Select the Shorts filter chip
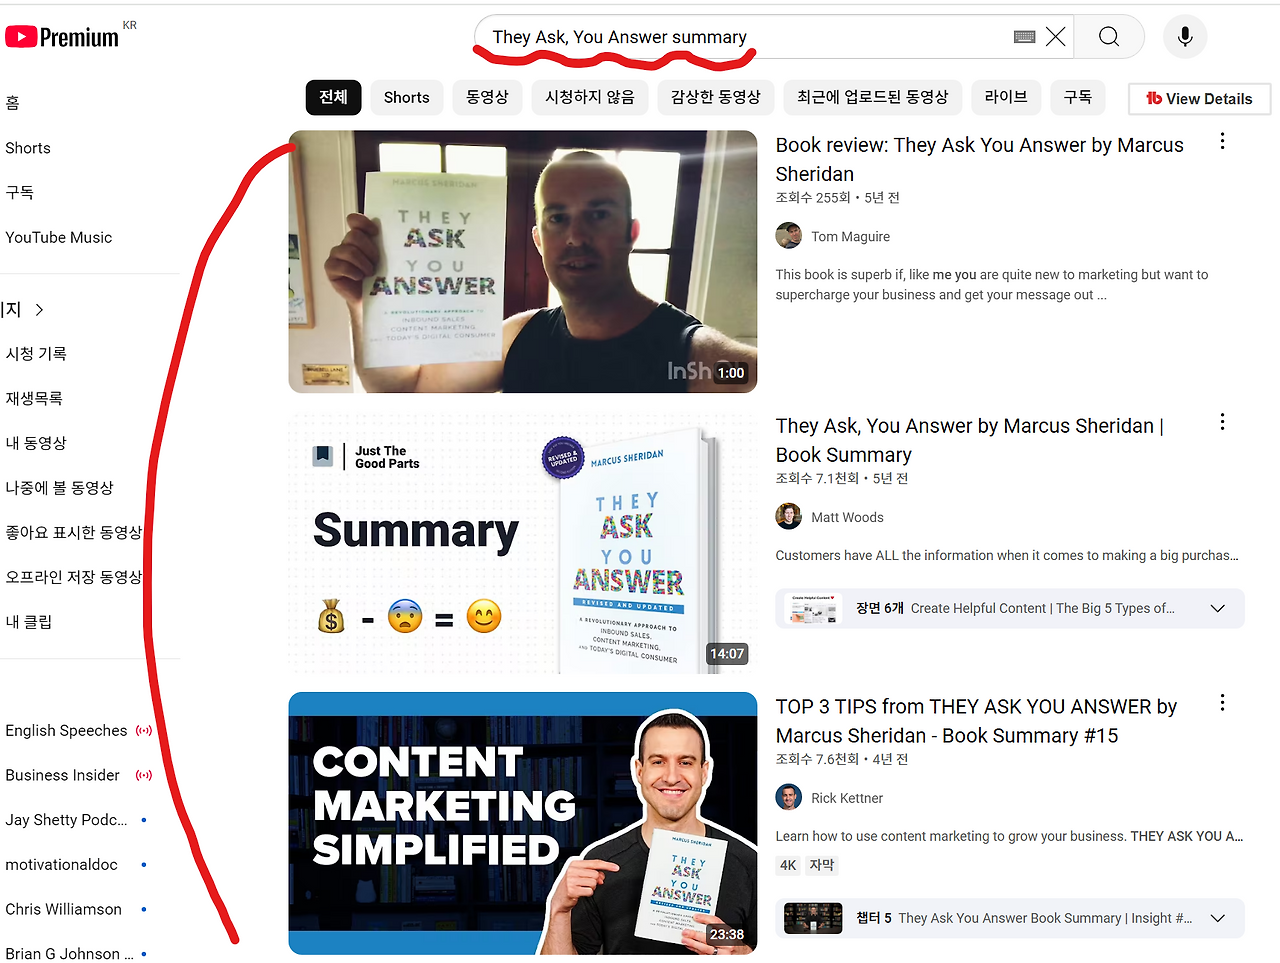 (x=407, y=97)
